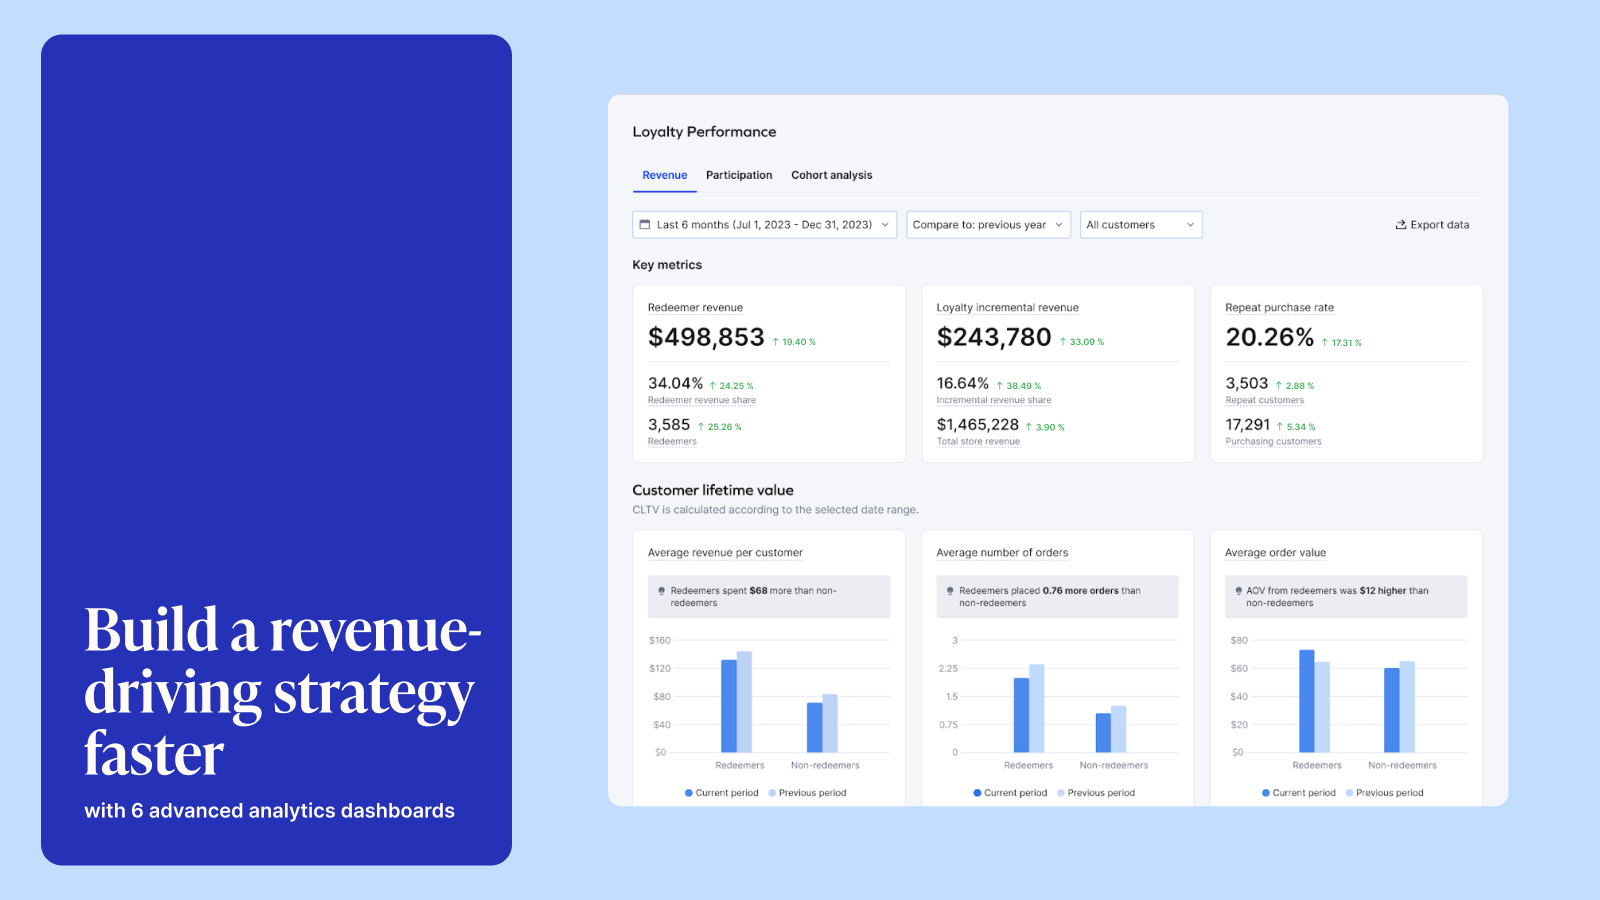Click the Repeat purchase rate label
The height and width of the screenshot is (900, 1600).
(x=1279, y=308)
